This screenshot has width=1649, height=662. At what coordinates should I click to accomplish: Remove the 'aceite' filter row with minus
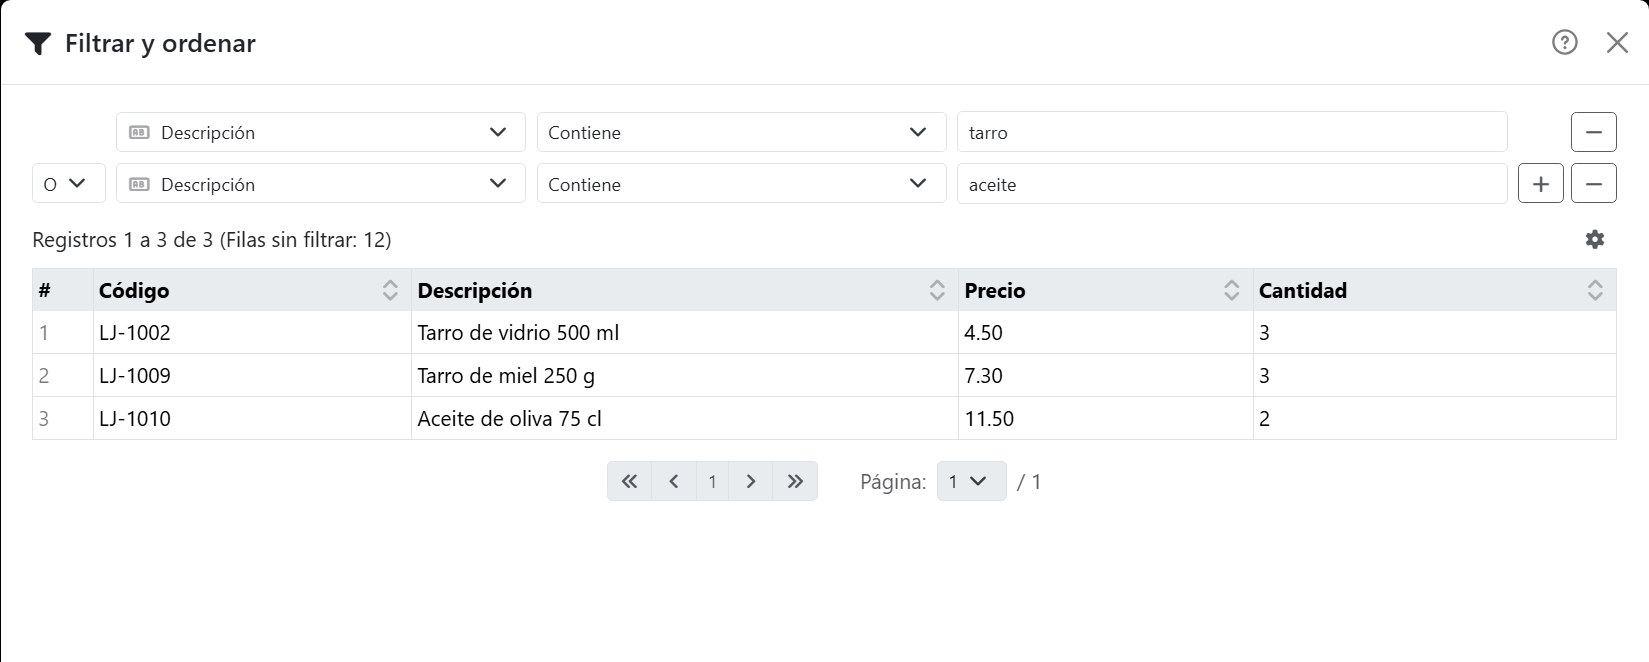[x=1594, y=184]
